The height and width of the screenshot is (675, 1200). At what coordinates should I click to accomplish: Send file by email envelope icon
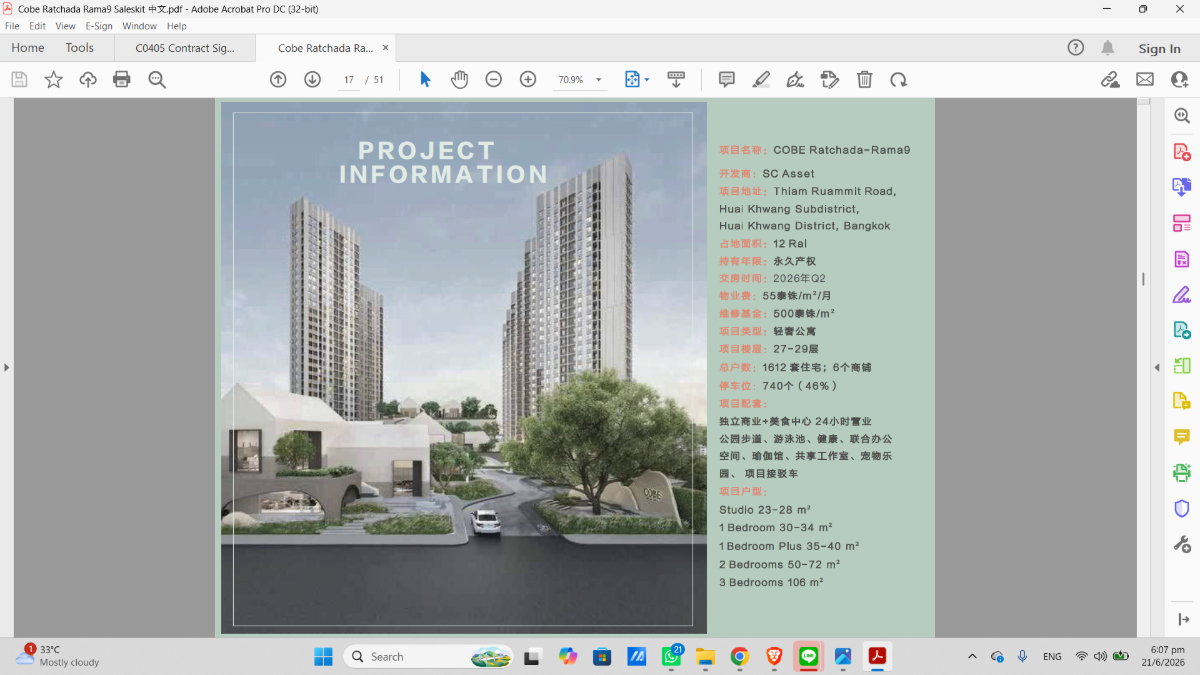(1145, 80)
